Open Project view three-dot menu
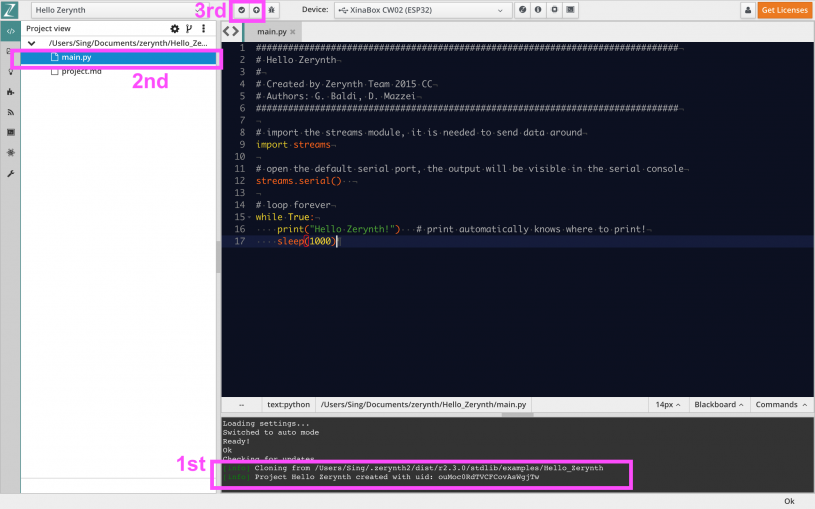 (x=204, y=29)
